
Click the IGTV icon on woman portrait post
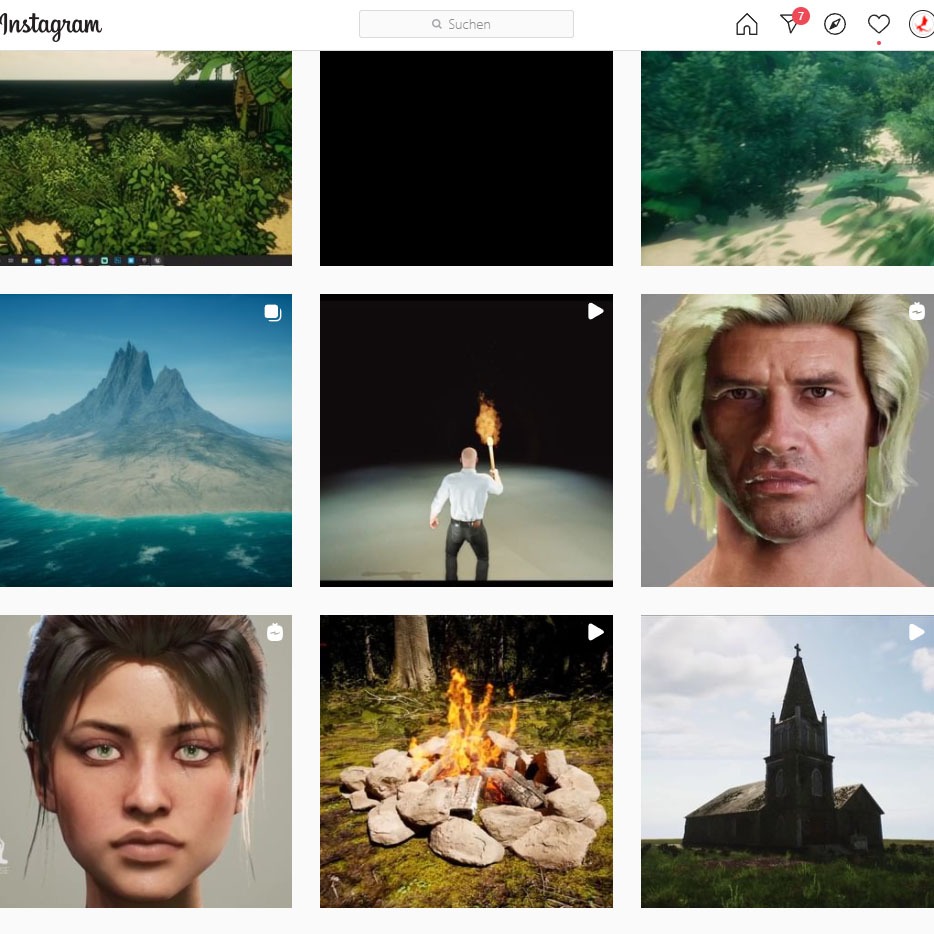coord(274,632)
